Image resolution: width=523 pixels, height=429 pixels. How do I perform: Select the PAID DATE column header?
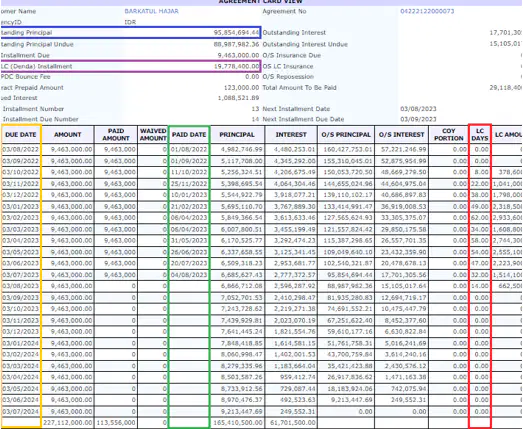coord(189,134)
